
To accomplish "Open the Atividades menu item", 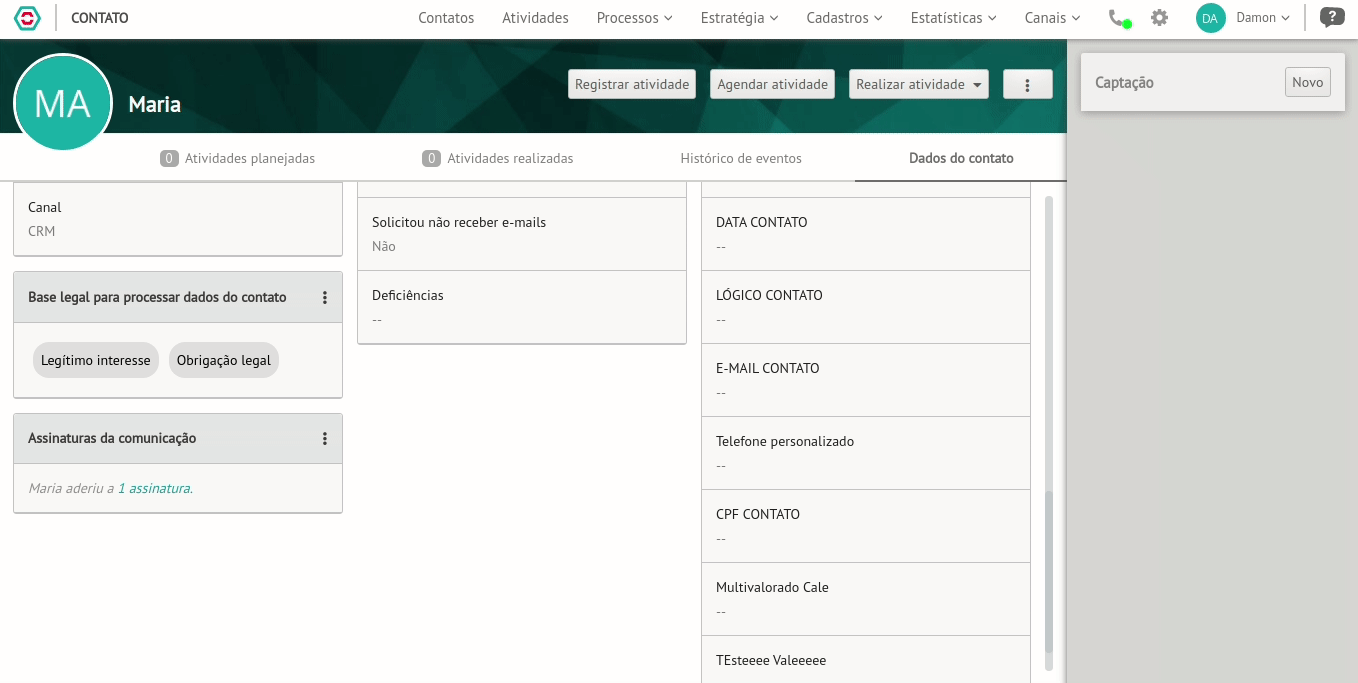I will 535,18.
